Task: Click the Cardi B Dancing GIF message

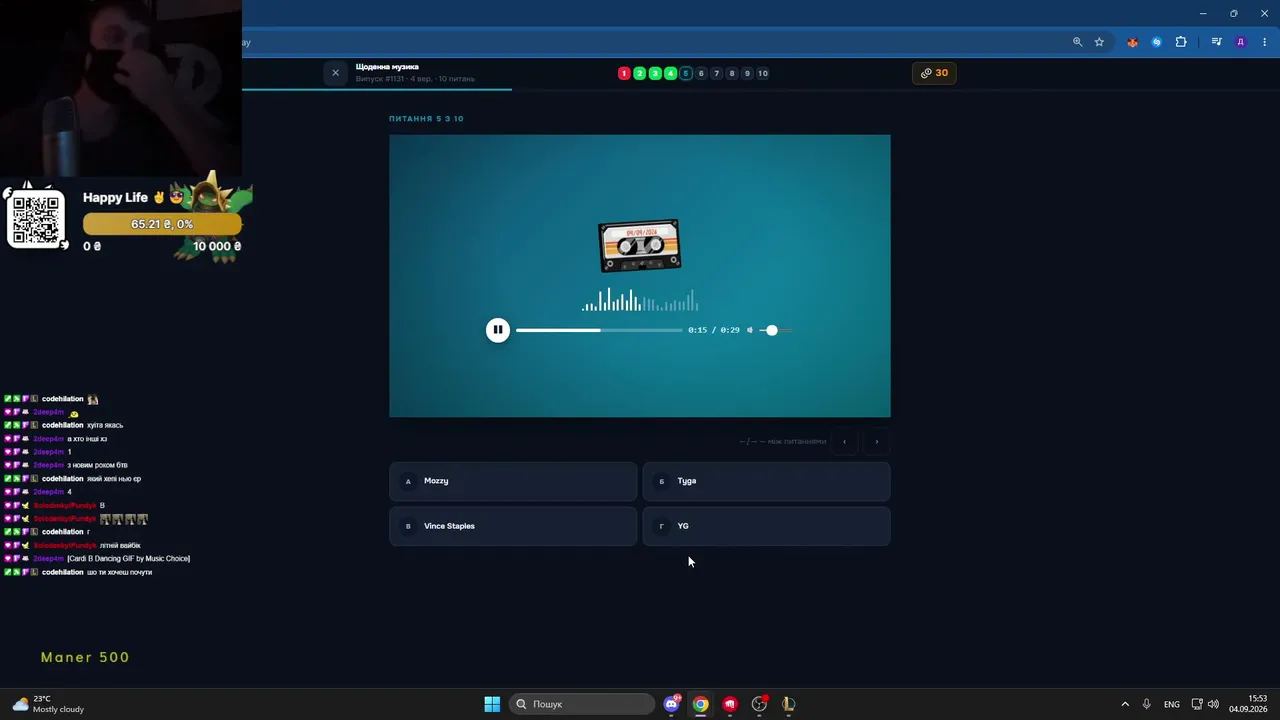Action: coord(128,558)
